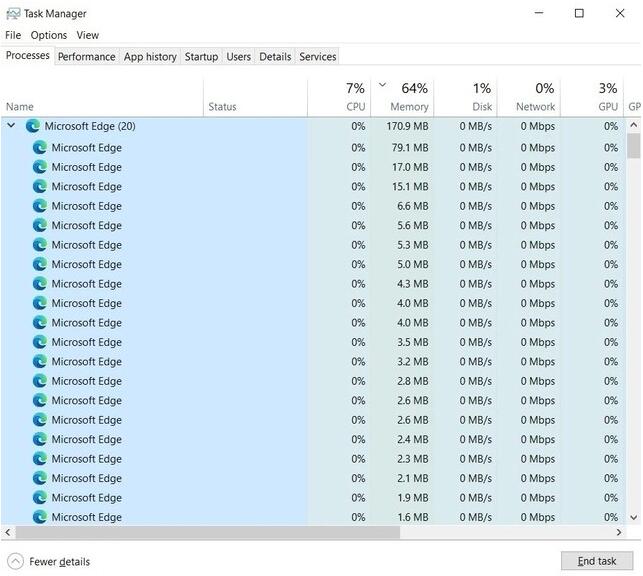Switch to the Services tab
Viewport: 643px width, 576px height.
point(318,57)
